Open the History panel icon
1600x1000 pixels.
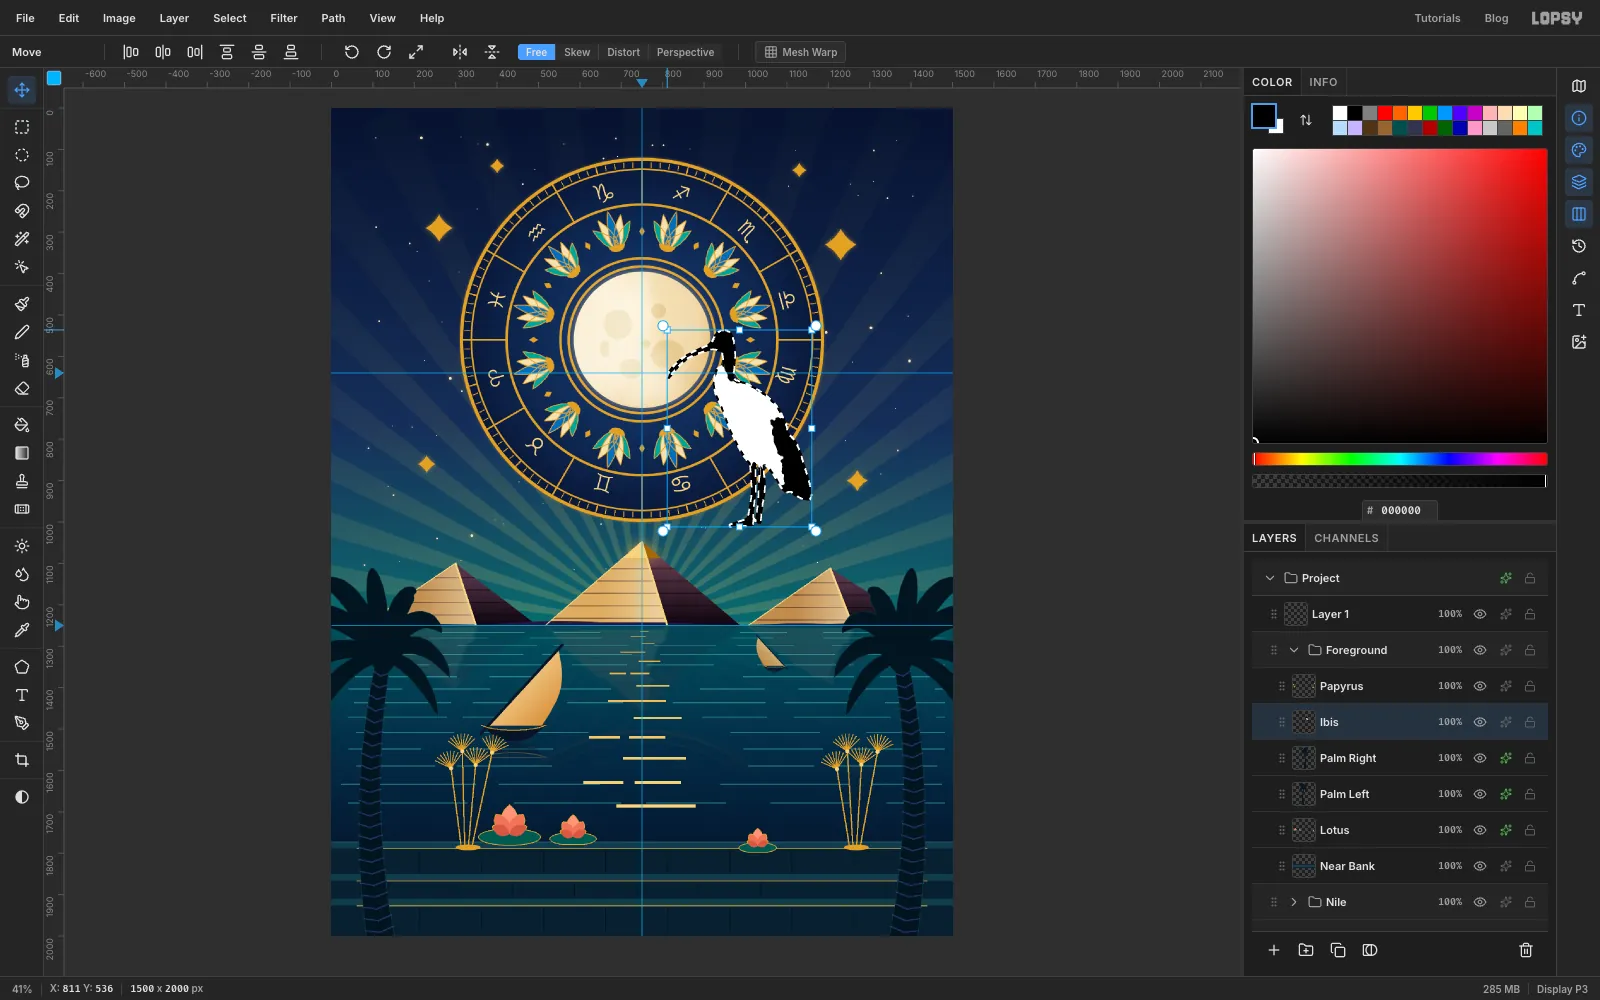pos(1579,246)
